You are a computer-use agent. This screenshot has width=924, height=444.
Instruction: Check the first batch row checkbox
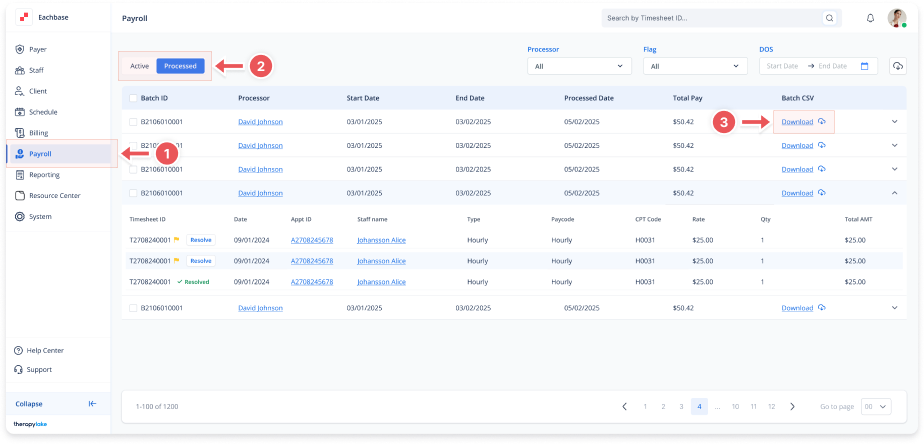[133, 122]
